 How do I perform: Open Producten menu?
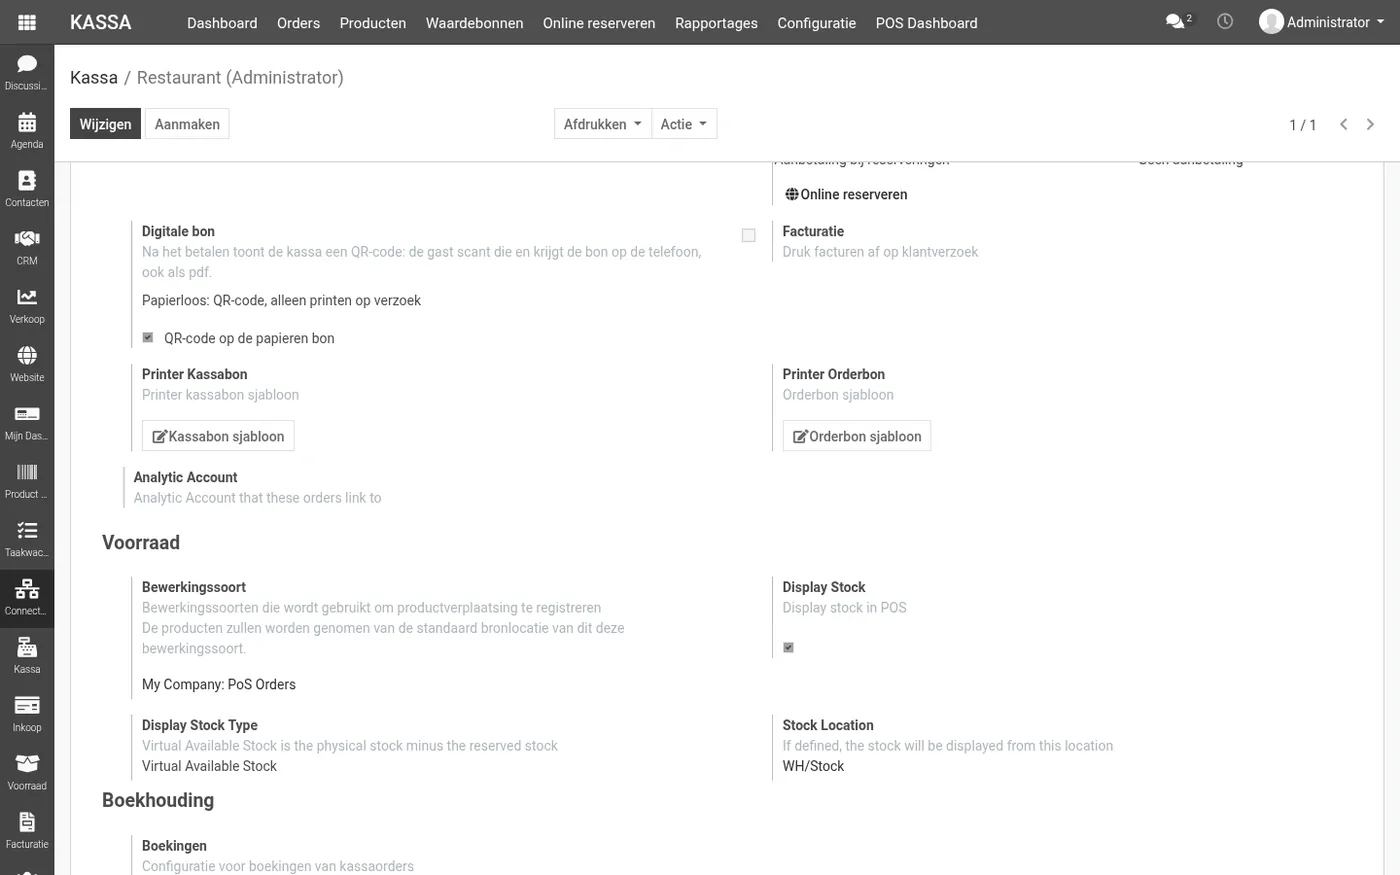click(x=373, y=22)
